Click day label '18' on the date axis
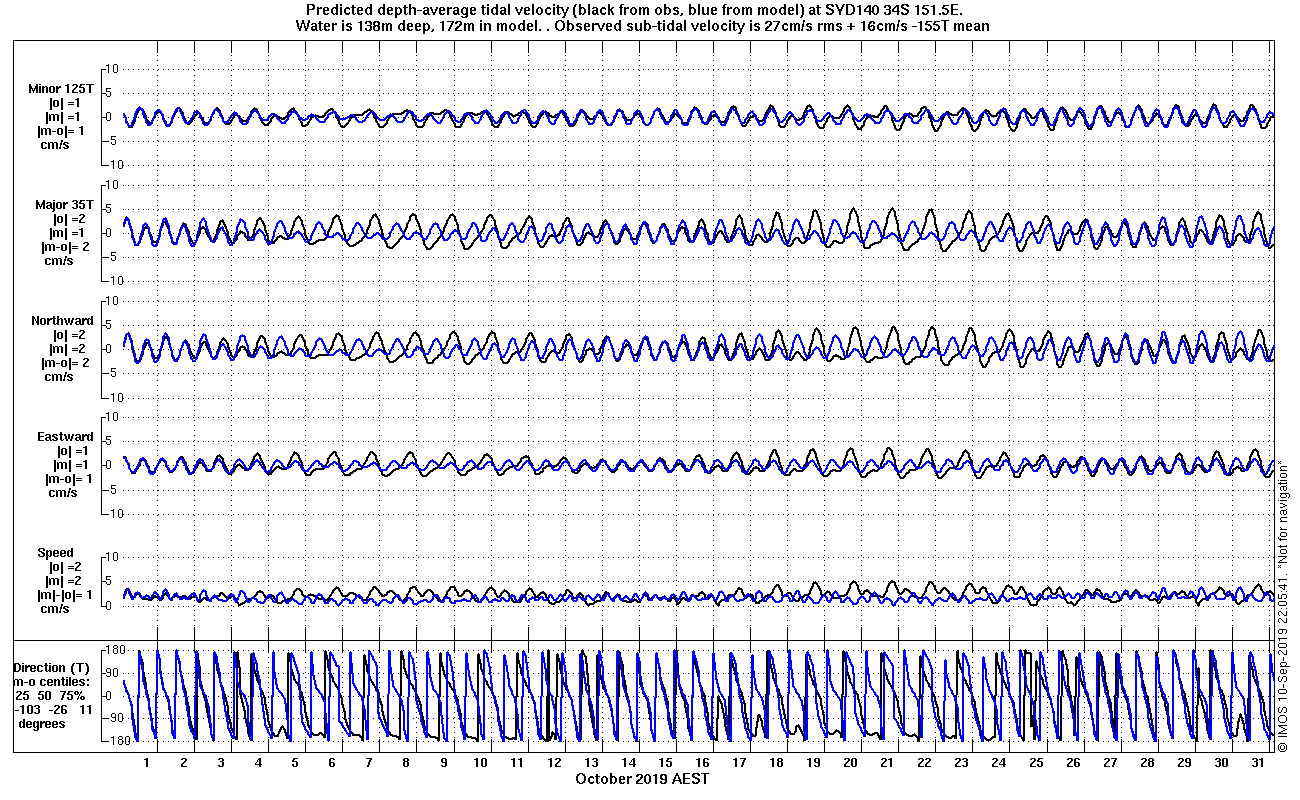Viewport: 1300px width, 800px height. pyautogui.click(x=776, y=762)
